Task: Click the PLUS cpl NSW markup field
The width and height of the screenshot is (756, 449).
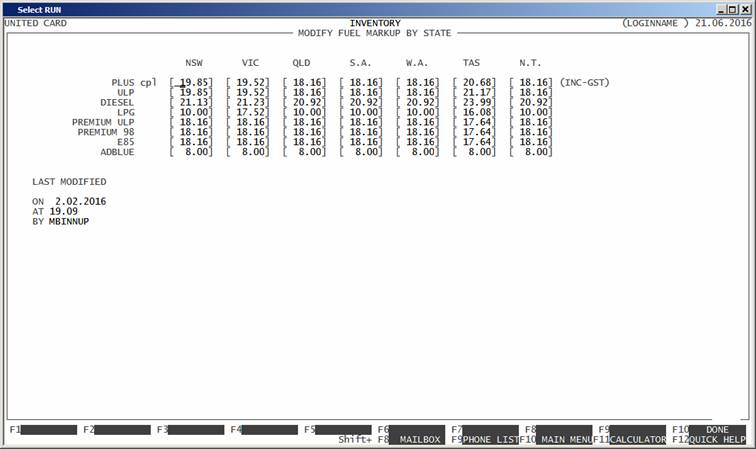Action: tap(191, 82)
